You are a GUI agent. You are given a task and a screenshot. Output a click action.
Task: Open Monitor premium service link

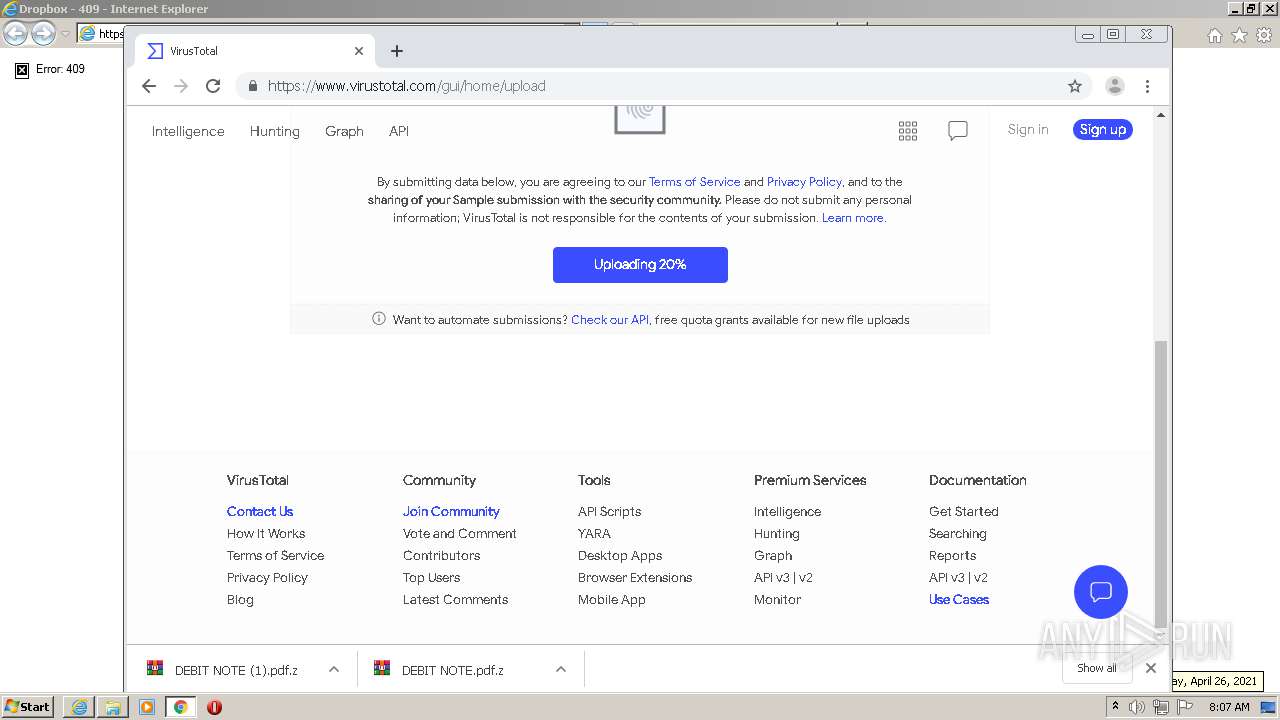click(778, 599)
